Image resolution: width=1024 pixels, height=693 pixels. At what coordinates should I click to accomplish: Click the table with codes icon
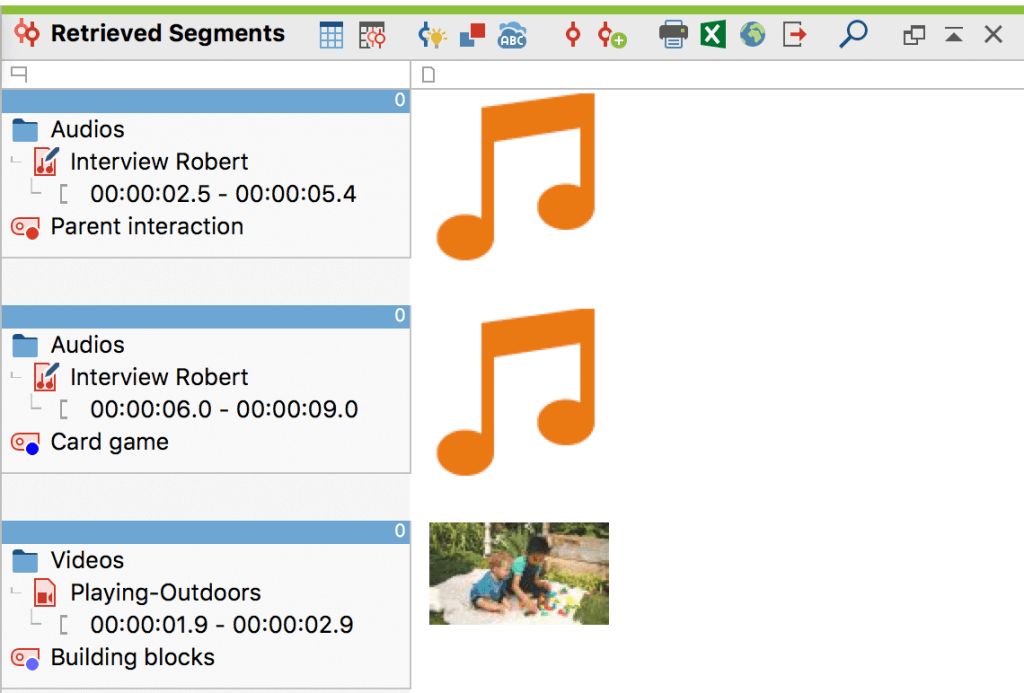pos(372,35)
